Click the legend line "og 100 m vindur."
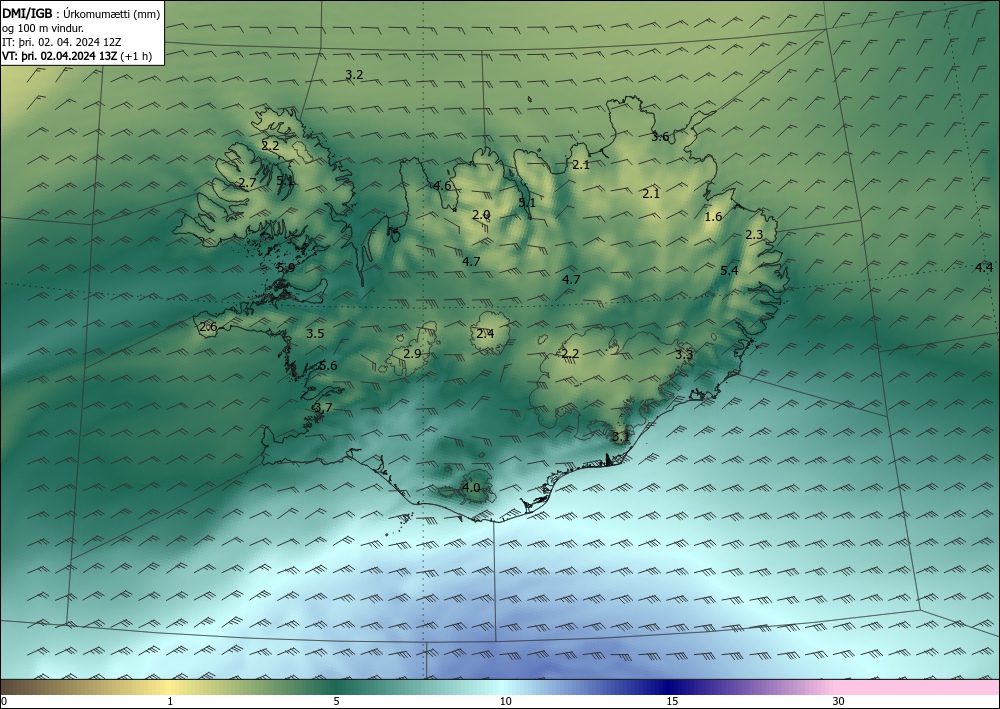Screen dimensions: 1000x709 [x=43, y=28]
